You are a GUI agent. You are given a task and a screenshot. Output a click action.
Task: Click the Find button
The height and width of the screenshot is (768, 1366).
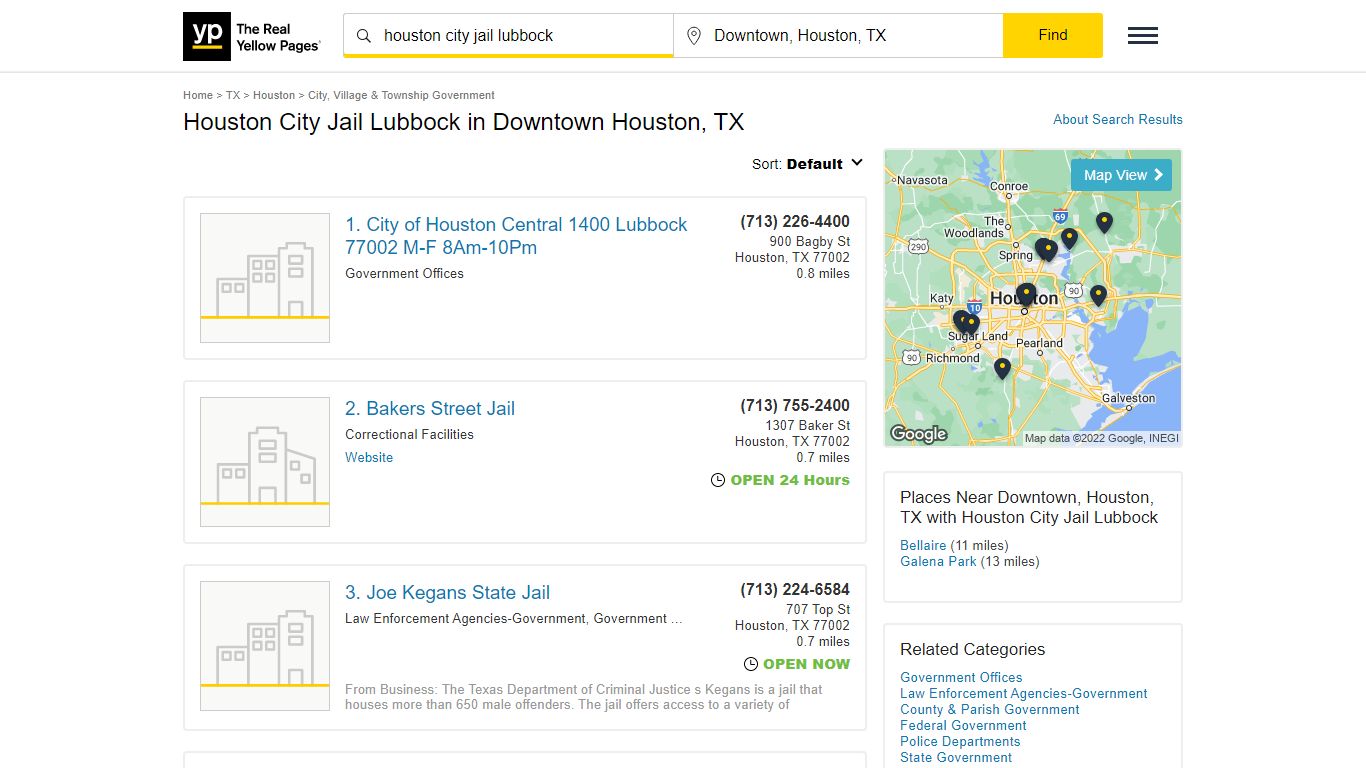point(1053,35)
